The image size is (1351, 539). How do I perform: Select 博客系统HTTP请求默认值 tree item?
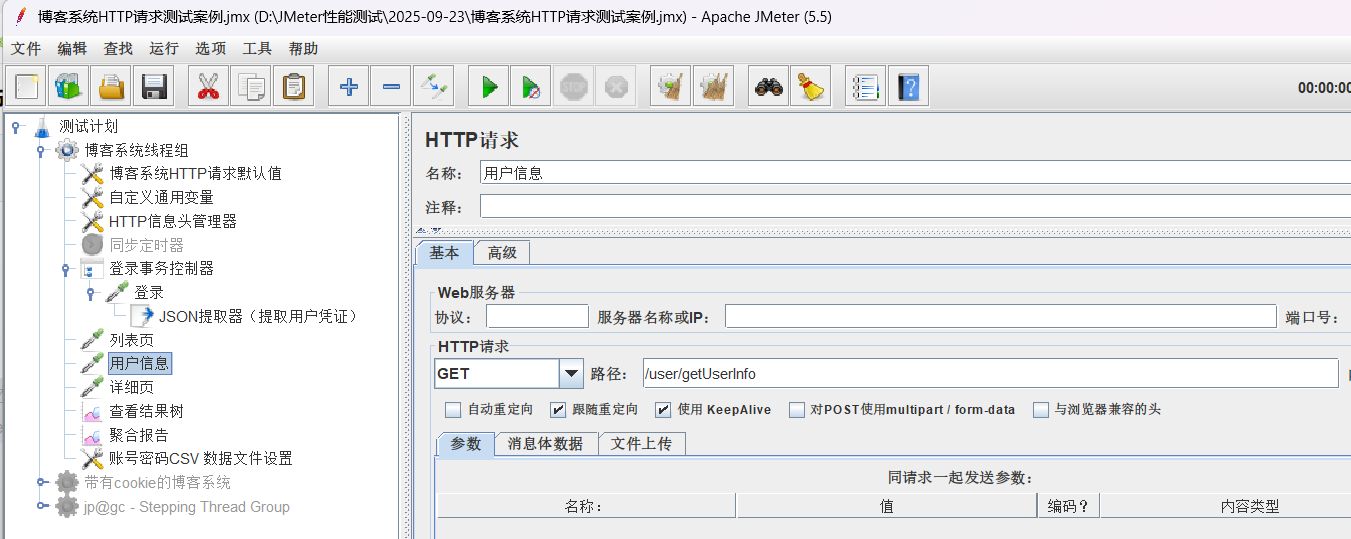[195, 173]
